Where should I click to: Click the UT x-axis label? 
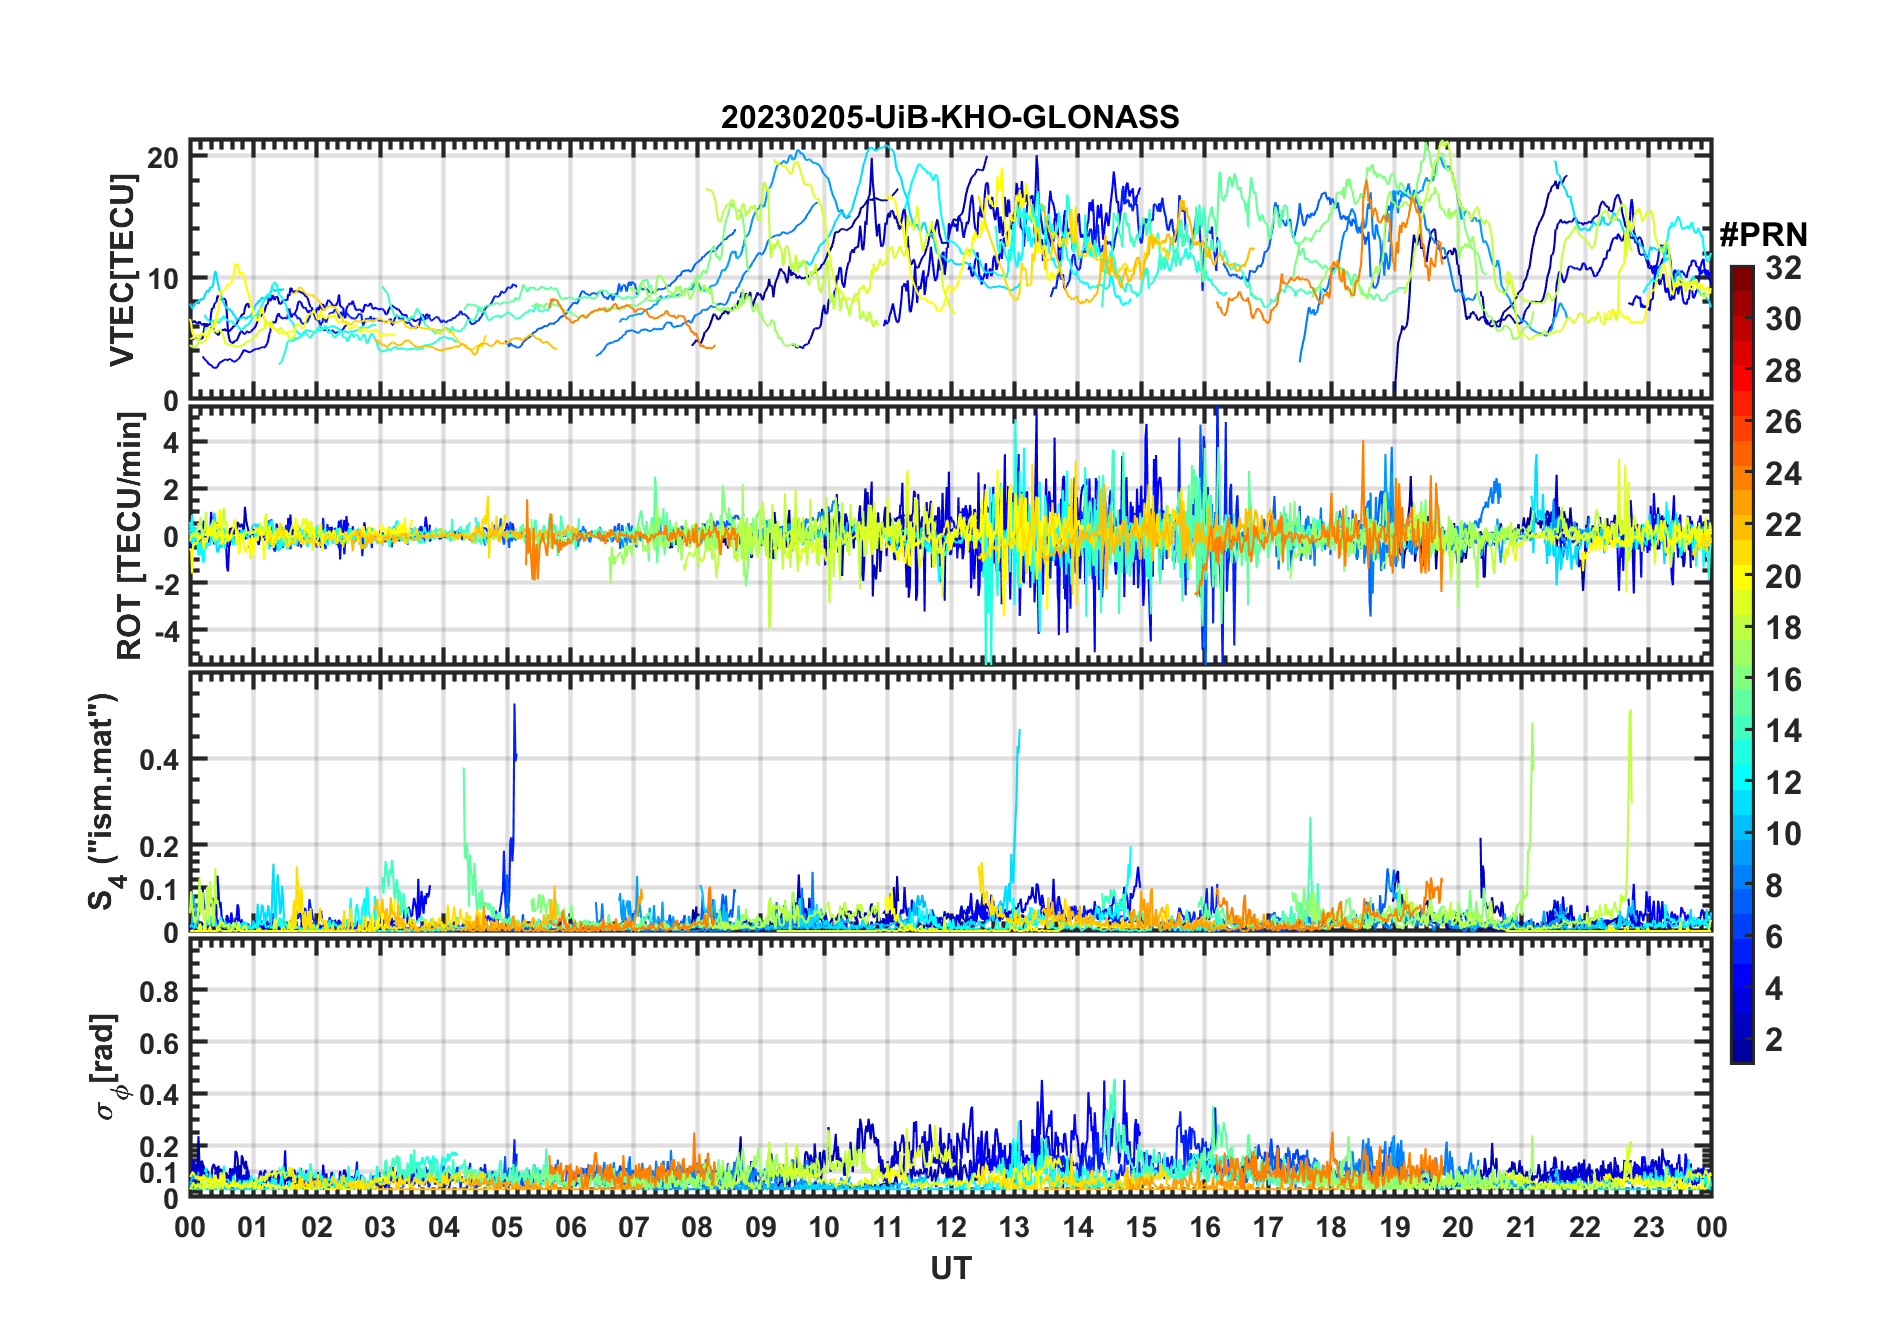click(950, 1268)
